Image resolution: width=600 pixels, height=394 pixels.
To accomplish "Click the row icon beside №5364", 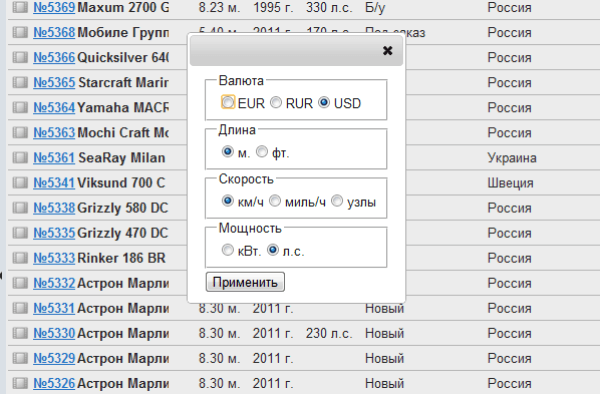I will coord(20,107).
